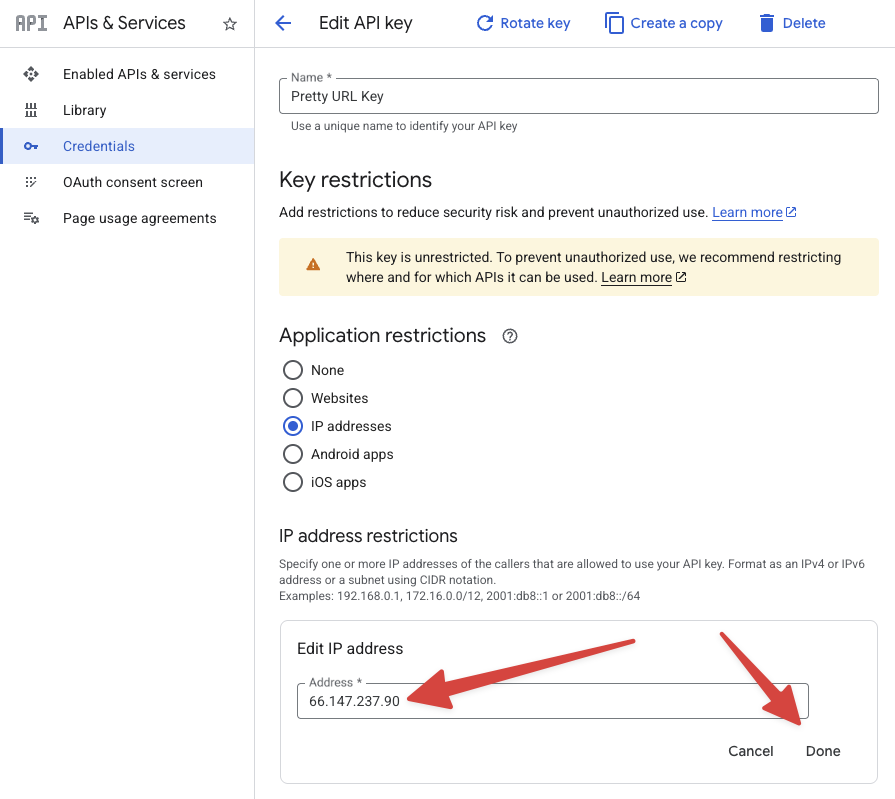Open Application restrictions help question mark
The width and height of the screenshot is (895, 799).
click(x=510, y=336)
